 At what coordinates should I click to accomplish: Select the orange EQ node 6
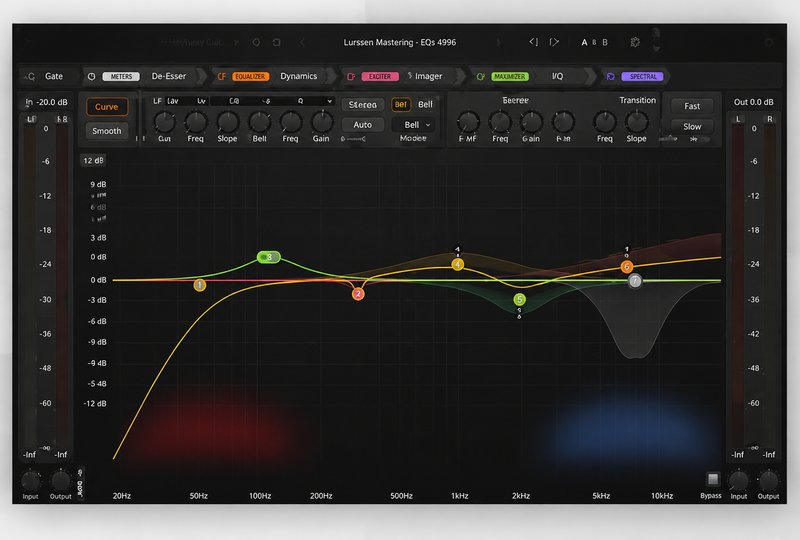point(627,266)
